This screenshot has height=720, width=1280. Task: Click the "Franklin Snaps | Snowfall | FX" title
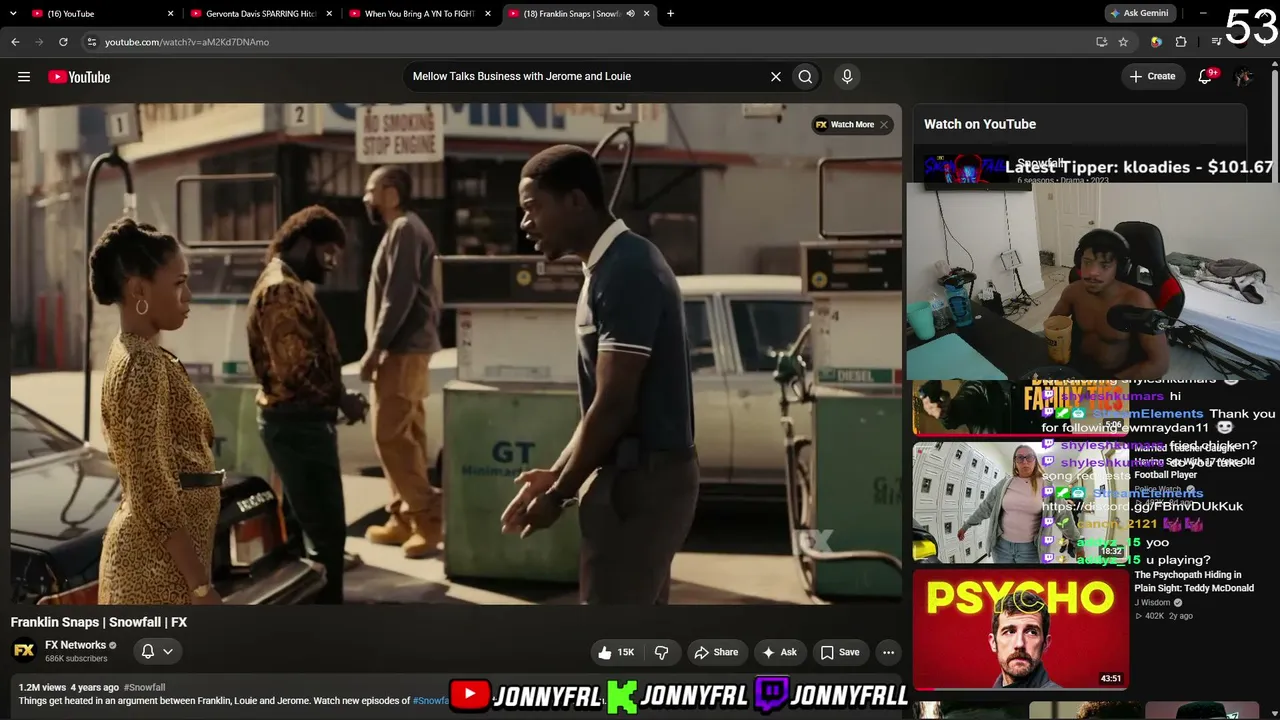99,622
